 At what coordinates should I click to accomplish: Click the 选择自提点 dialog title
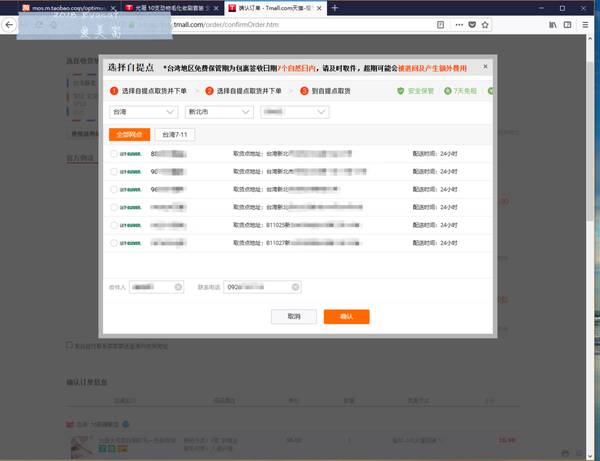pos(131,68)
